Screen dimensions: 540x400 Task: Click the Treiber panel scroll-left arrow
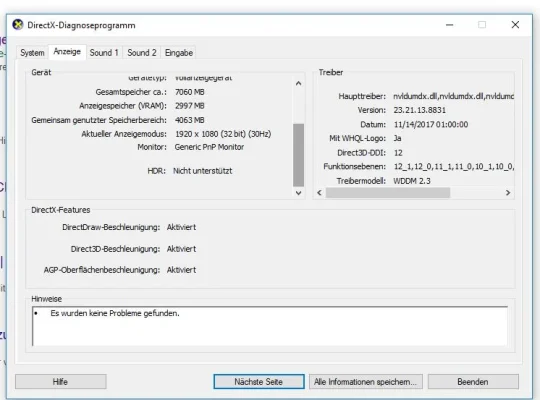pos(319,193)
